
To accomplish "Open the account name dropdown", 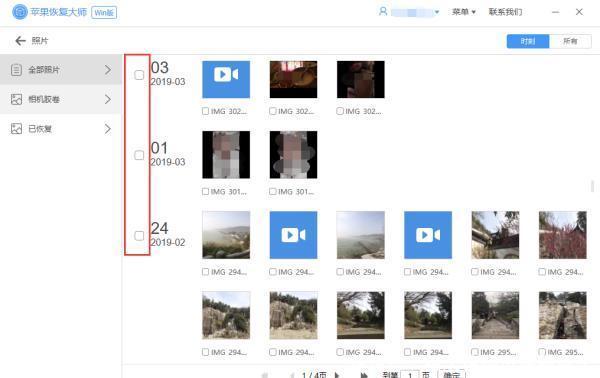I will [x=437, y=12].
